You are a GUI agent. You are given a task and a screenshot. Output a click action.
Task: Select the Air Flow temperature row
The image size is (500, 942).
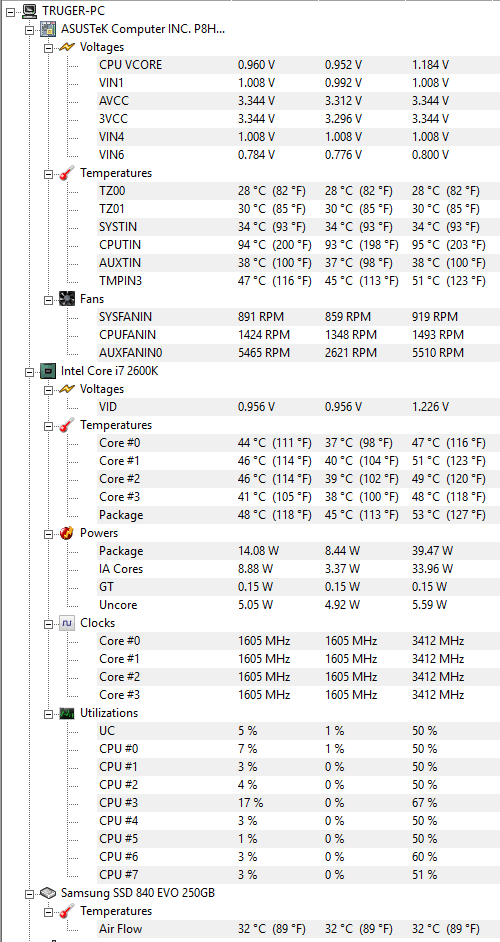pos(298,929)
